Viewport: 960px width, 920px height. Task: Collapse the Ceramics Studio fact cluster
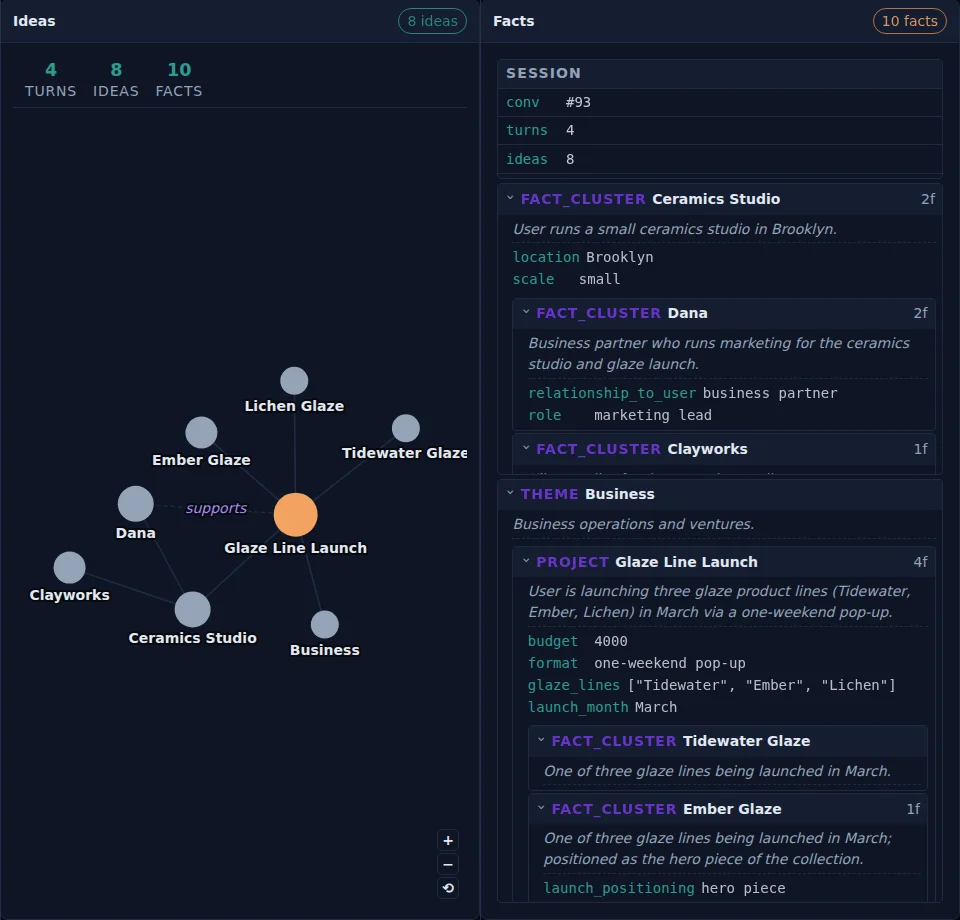(510, 198)
